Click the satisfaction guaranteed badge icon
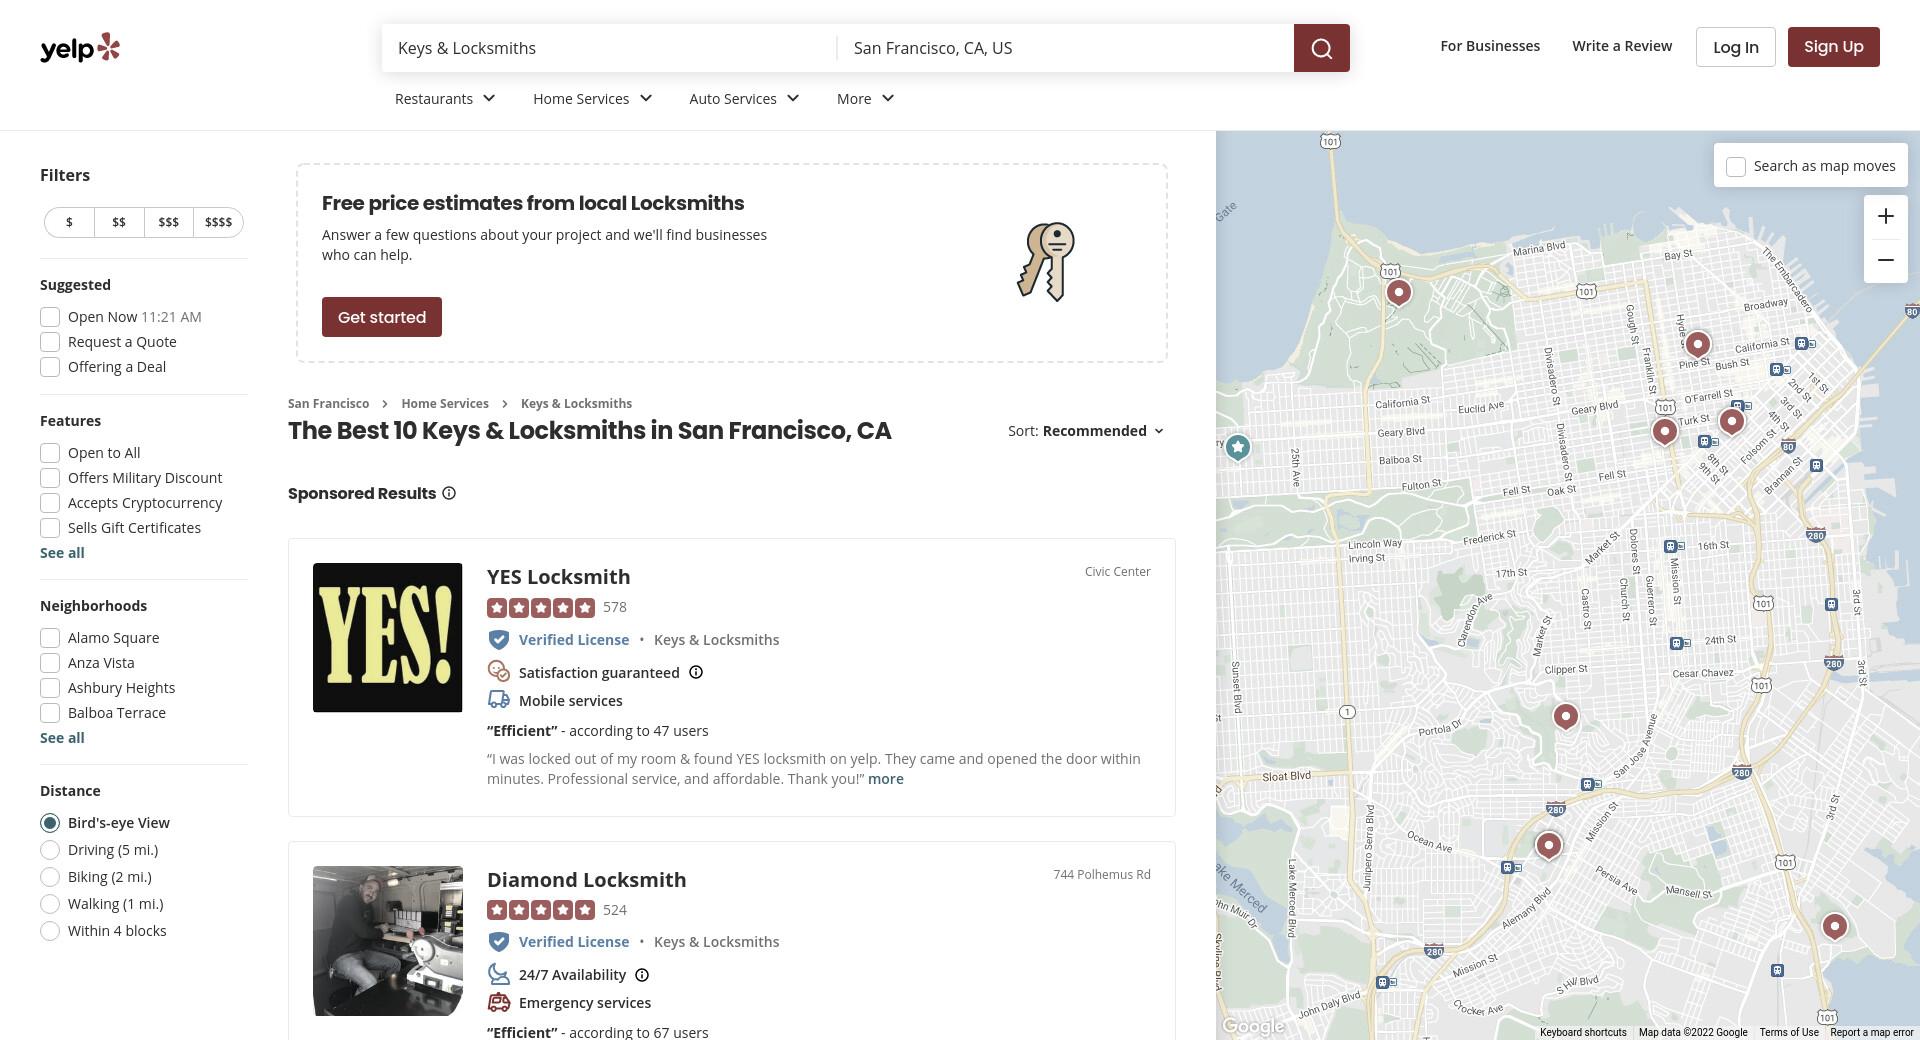This screenshot has height=1040, width=1920. pos(498,672)
